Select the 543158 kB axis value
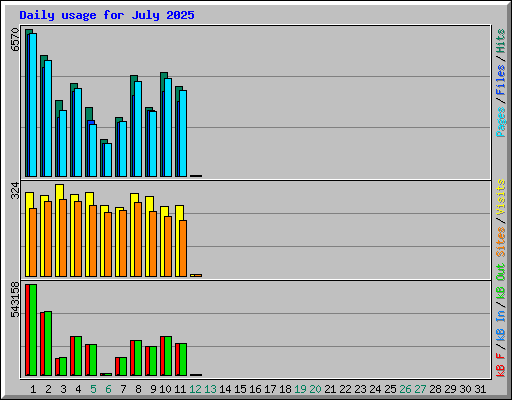 tap(15, 299)
